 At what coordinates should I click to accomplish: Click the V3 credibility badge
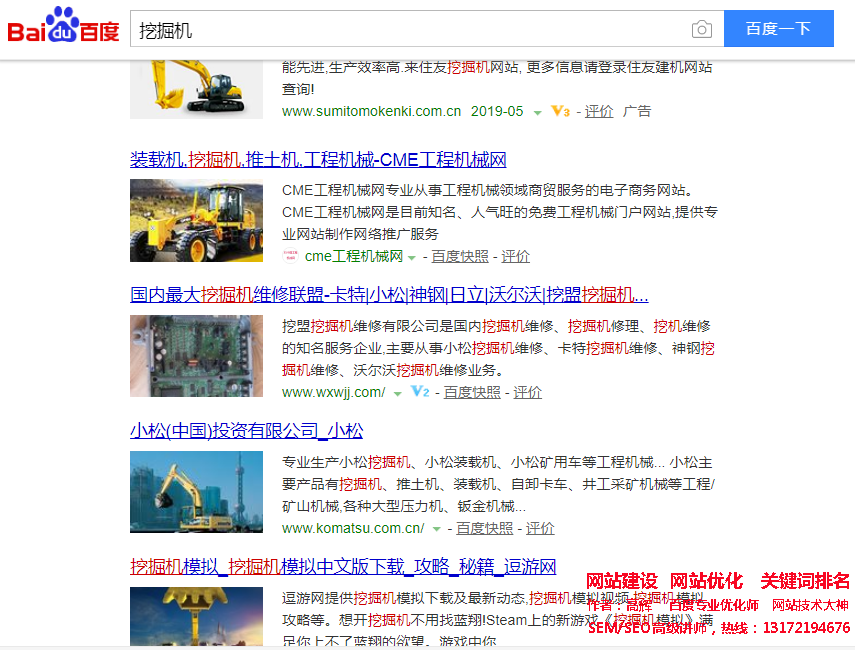(x=560, y=112)
